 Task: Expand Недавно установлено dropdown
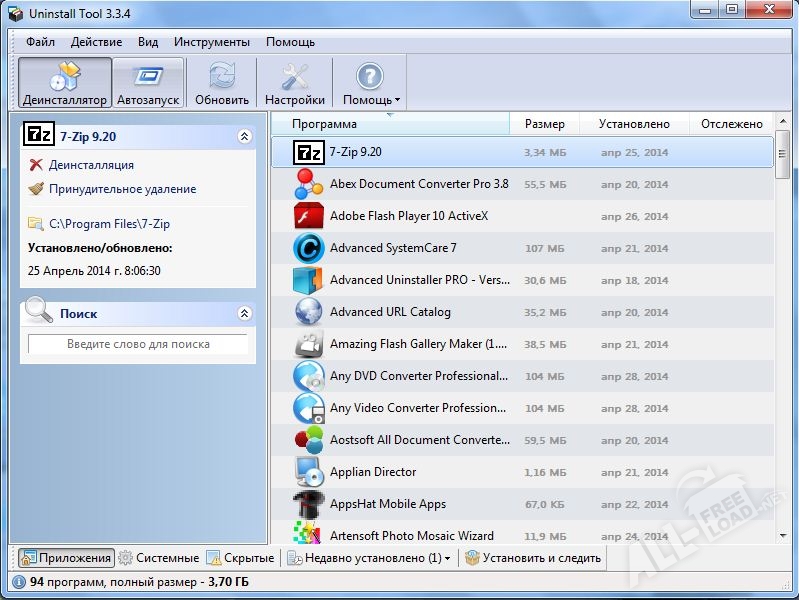[x=447, y=559]
